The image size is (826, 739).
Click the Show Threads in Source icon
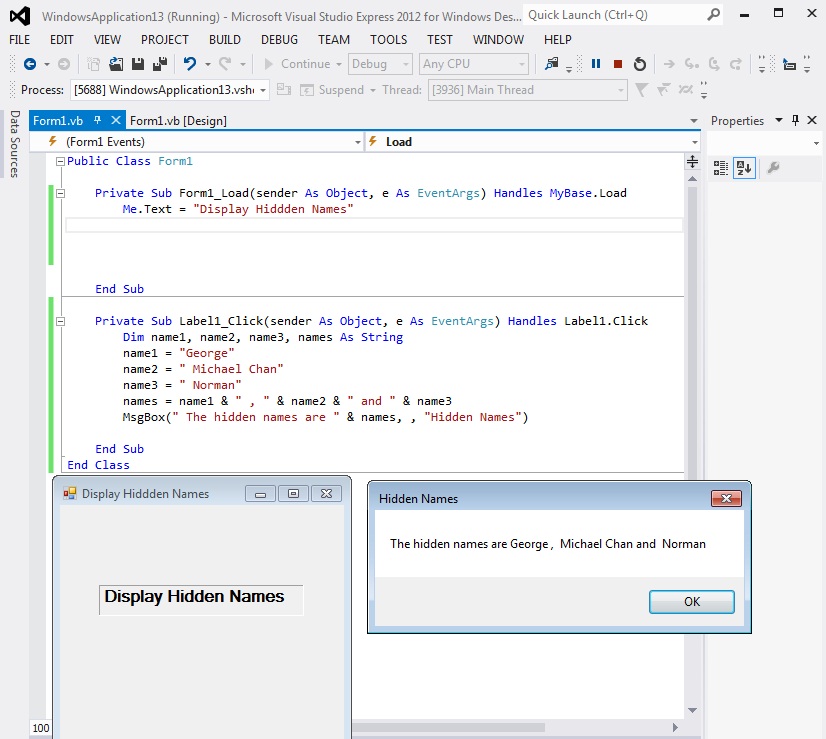685,90
